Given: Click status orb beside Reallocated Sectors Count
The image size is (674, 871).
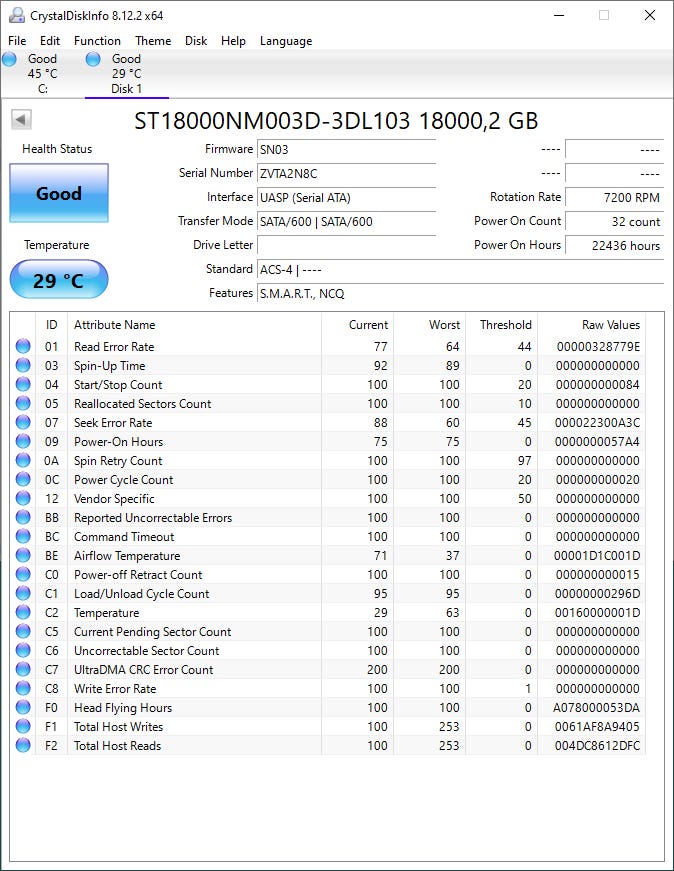Looking at the screenshot, I should [23, 404].
